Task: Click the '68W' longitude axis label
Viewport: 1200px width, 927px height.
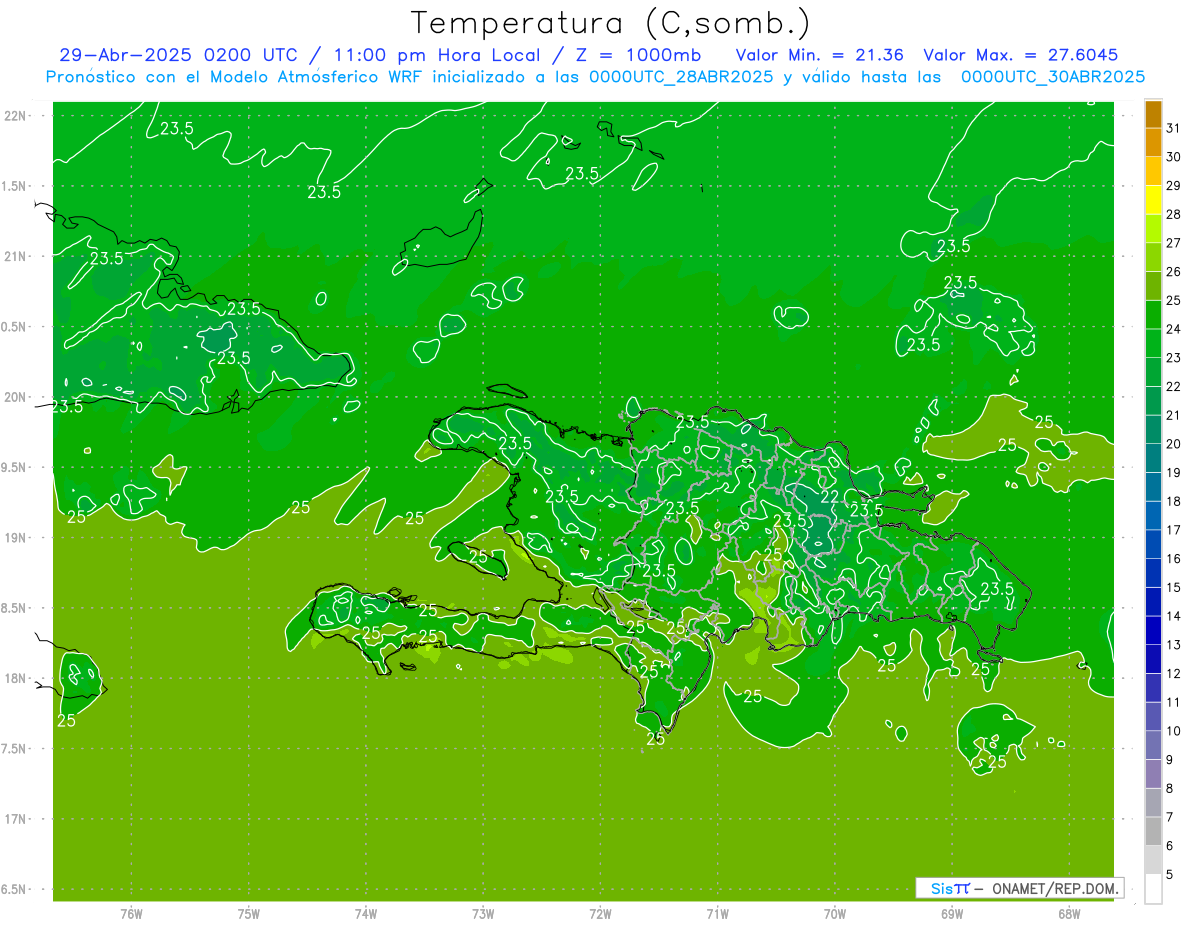Action: (1069, 913)
